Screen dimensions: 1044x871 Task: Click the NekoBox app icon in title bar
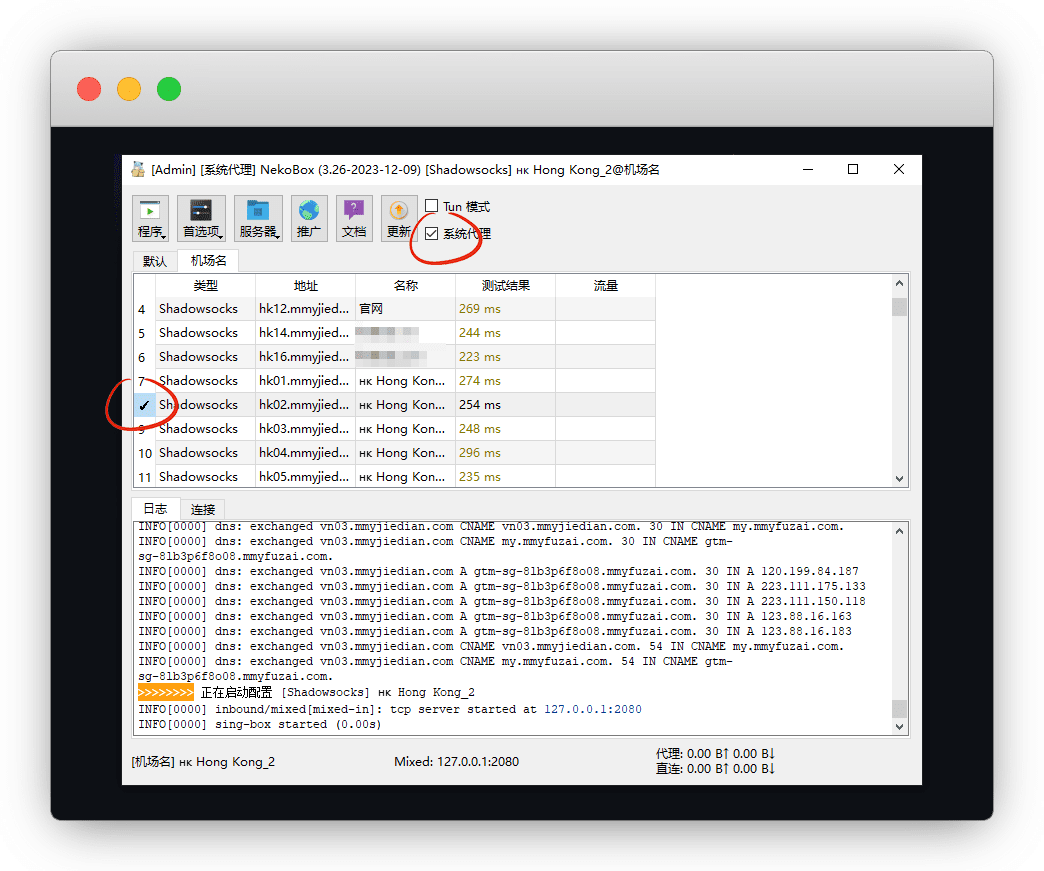[x=138, y=169]
